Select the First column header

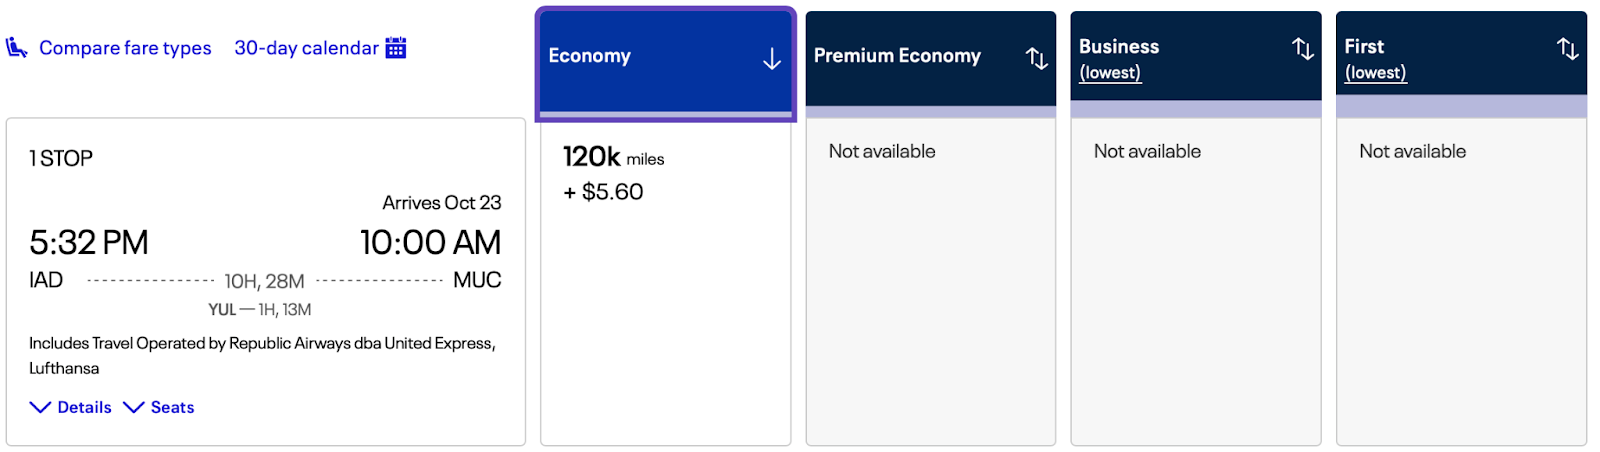[x=1364, y=46]
